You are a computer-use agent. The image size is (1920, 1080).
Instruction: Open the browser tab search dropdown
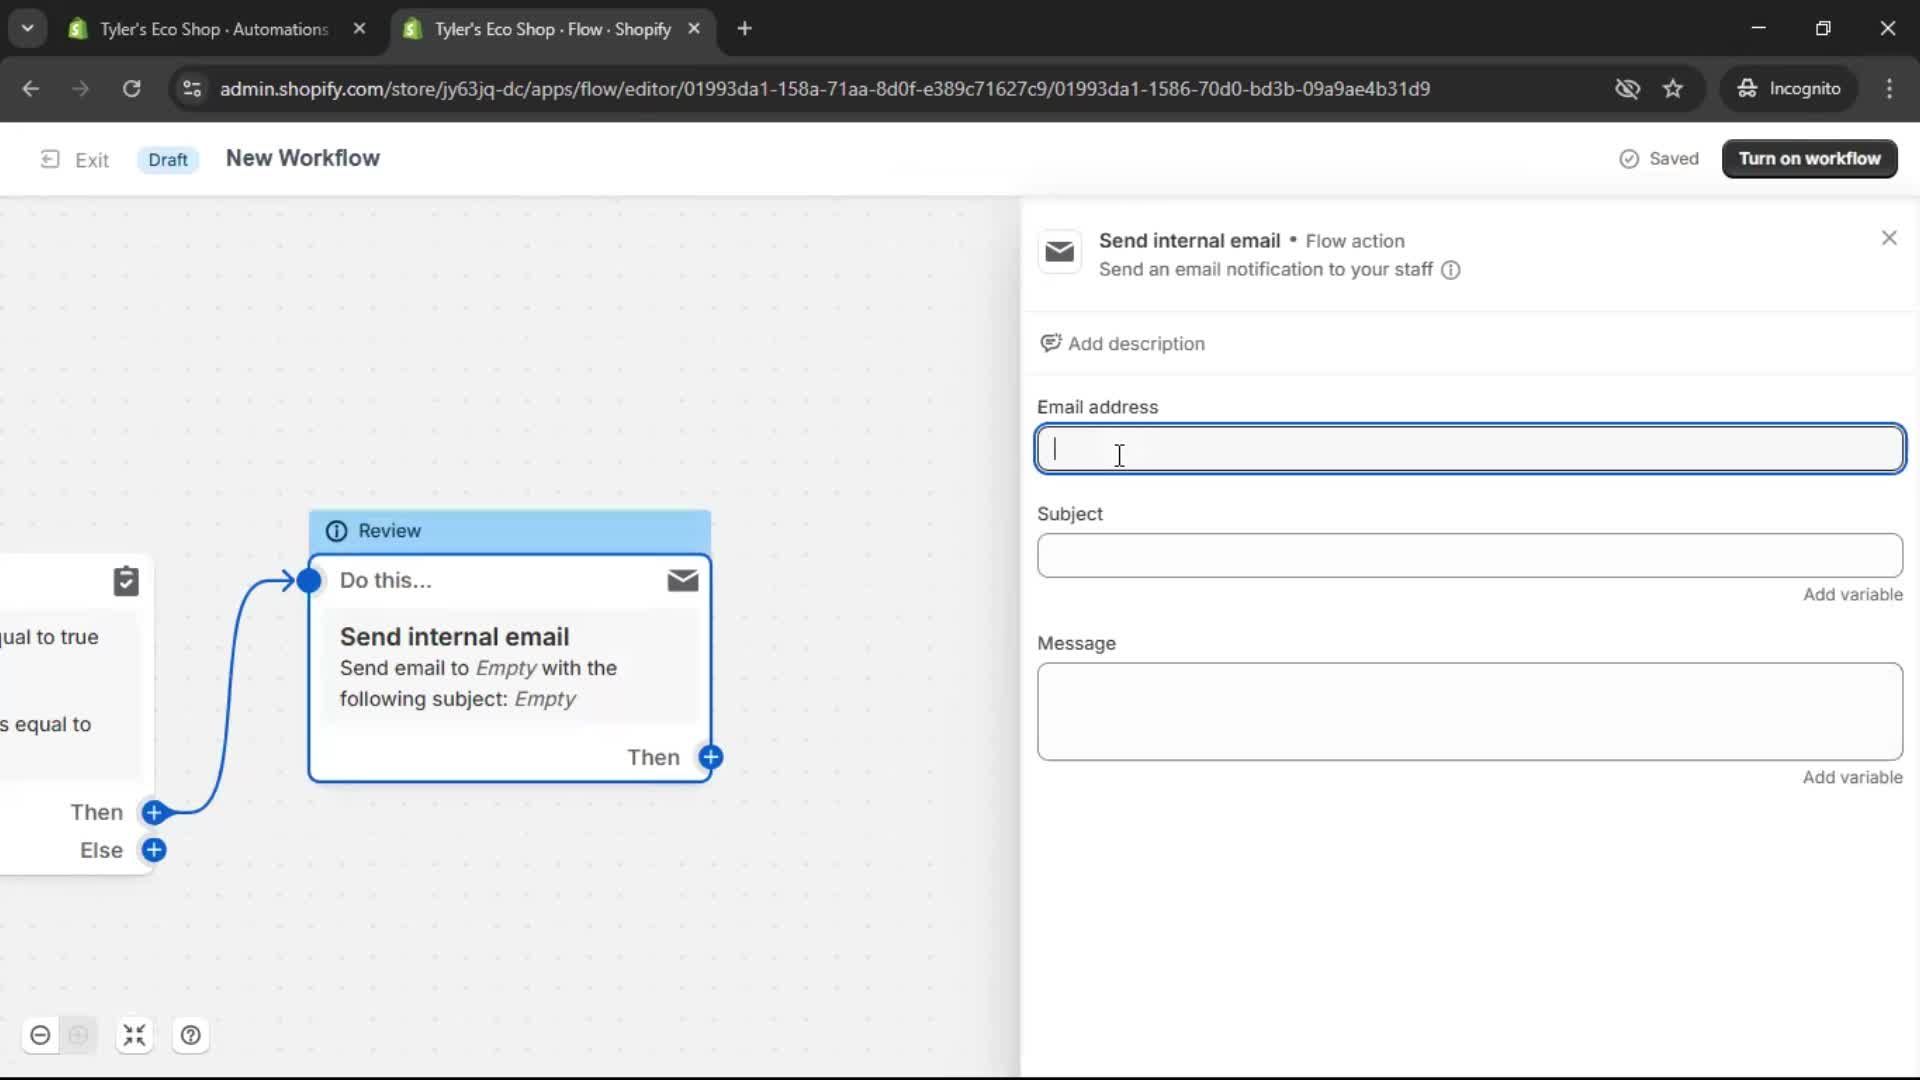tap(27, 28)
